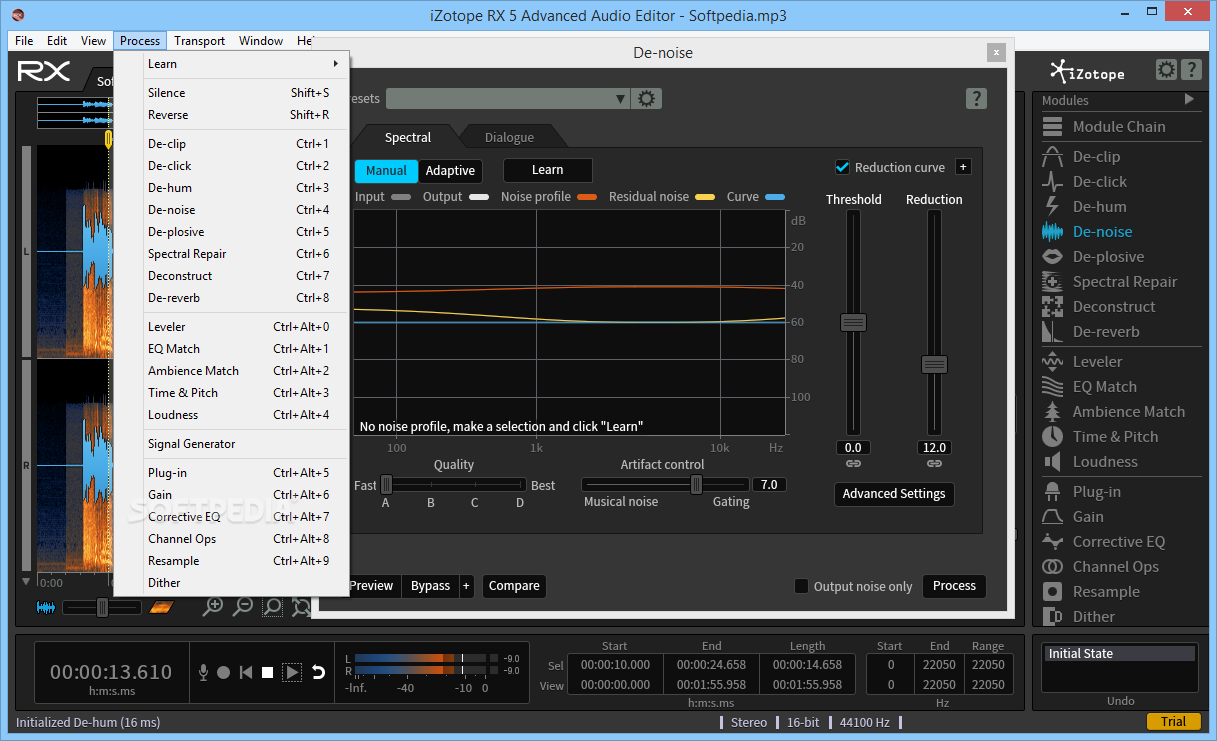Rewind to start with the skip-back button
The image size is (1217, 741).
tap(246, 673)
